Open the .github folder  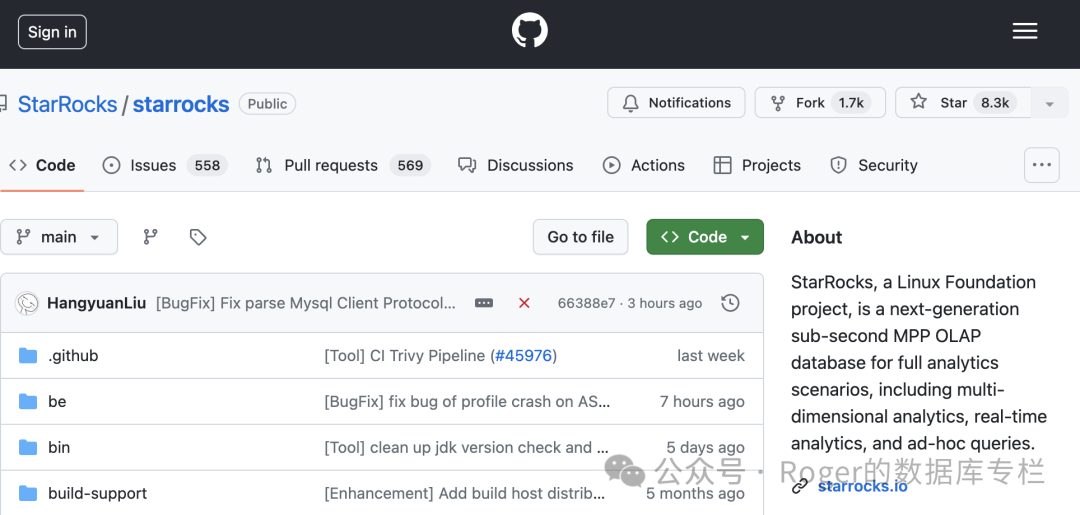73,356
